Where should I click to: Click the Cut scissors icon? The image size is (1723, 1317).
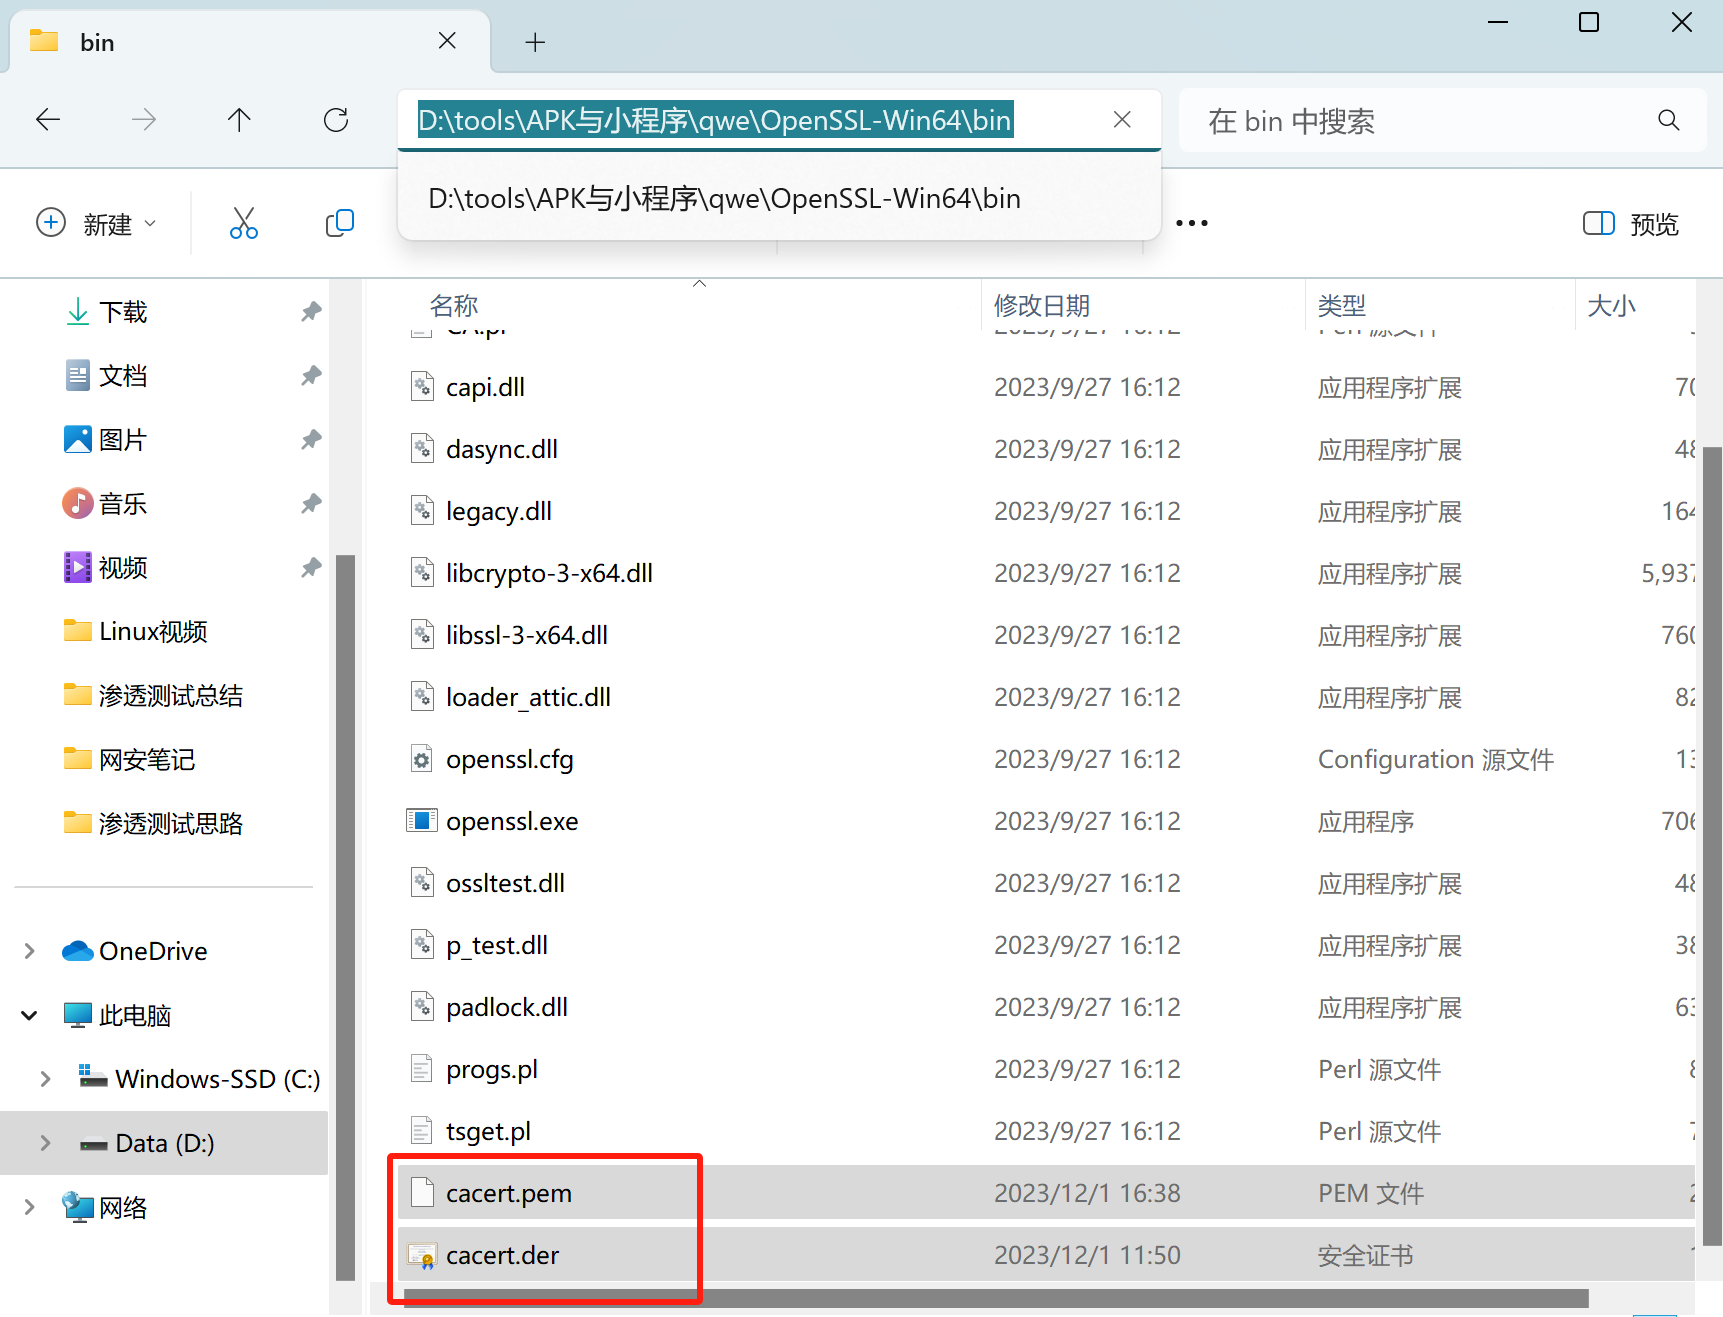pos(243,223)
